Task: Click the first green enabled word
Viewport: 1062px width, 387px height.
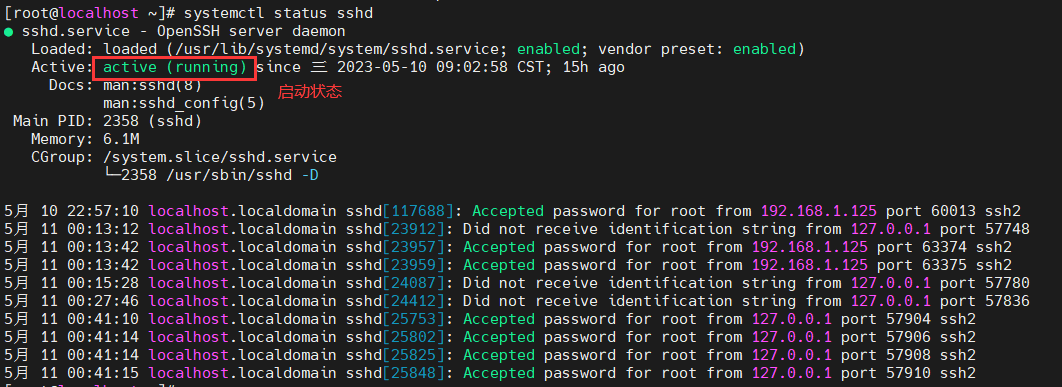Action: pos(548,49)
